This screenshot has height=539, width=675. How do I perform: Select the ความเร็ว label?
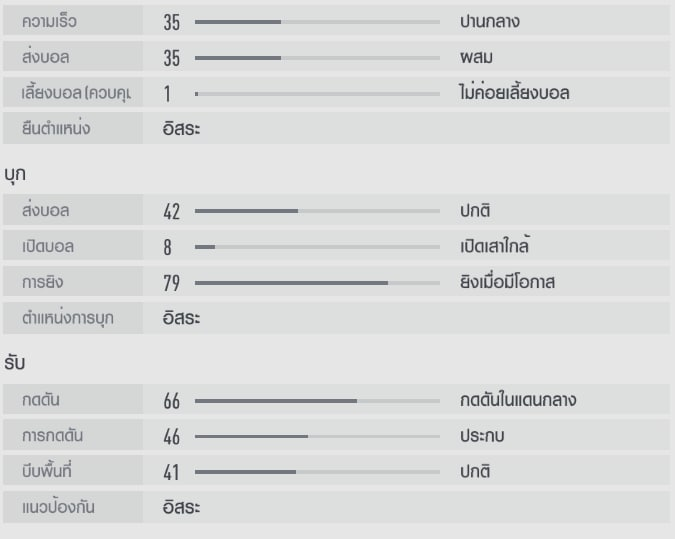pyautogui.click(x=49, y=21)
